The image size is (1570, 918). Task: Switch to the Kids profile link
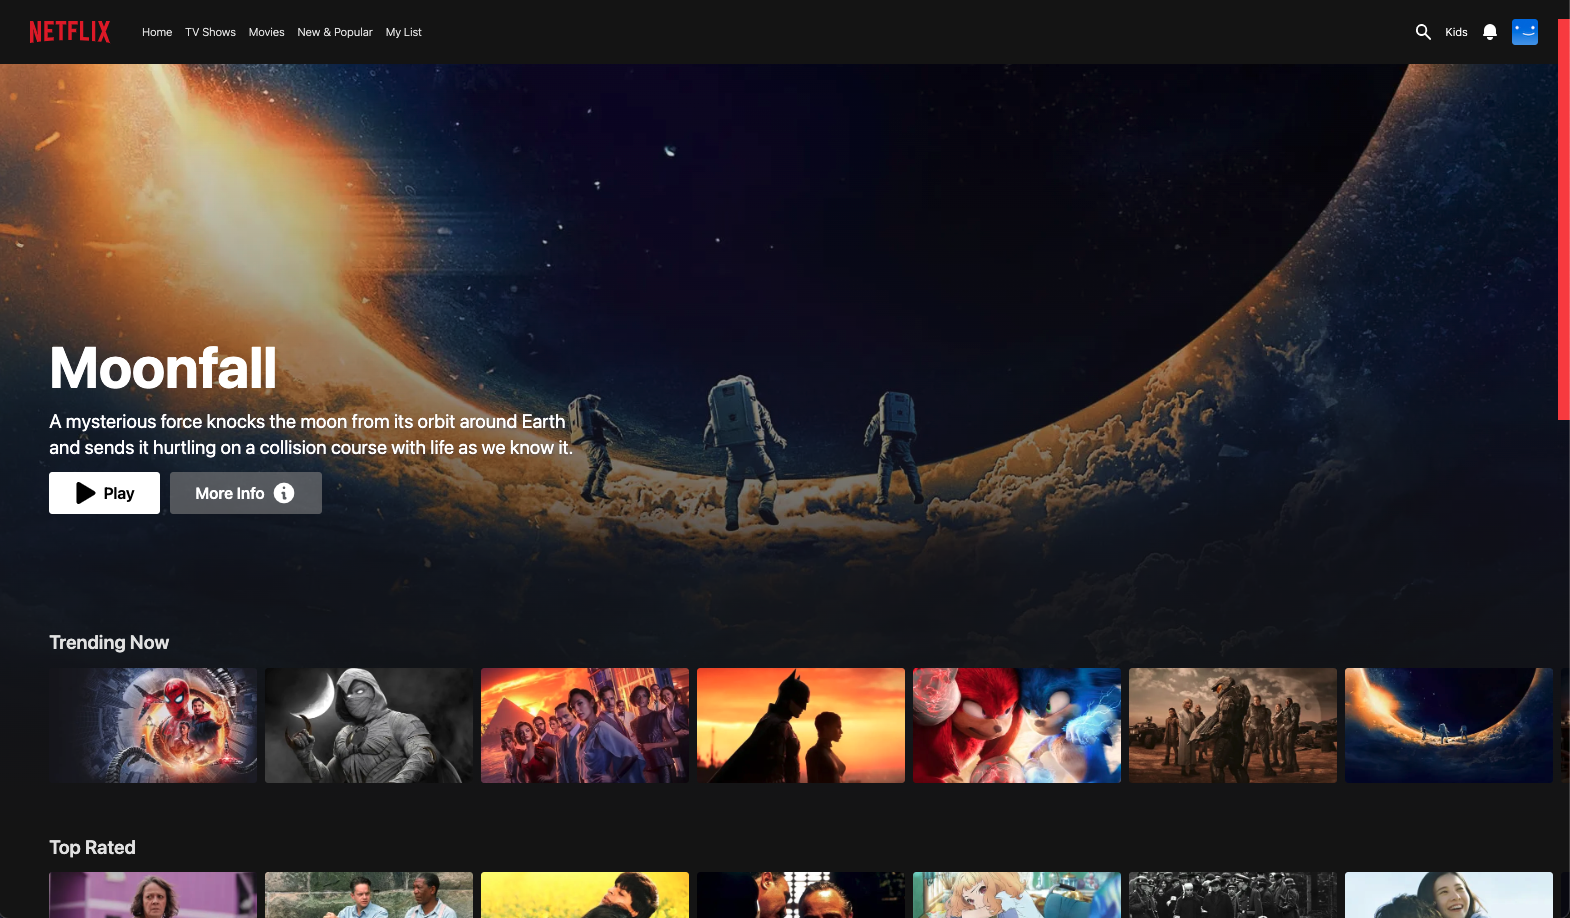coord(1456,32)
